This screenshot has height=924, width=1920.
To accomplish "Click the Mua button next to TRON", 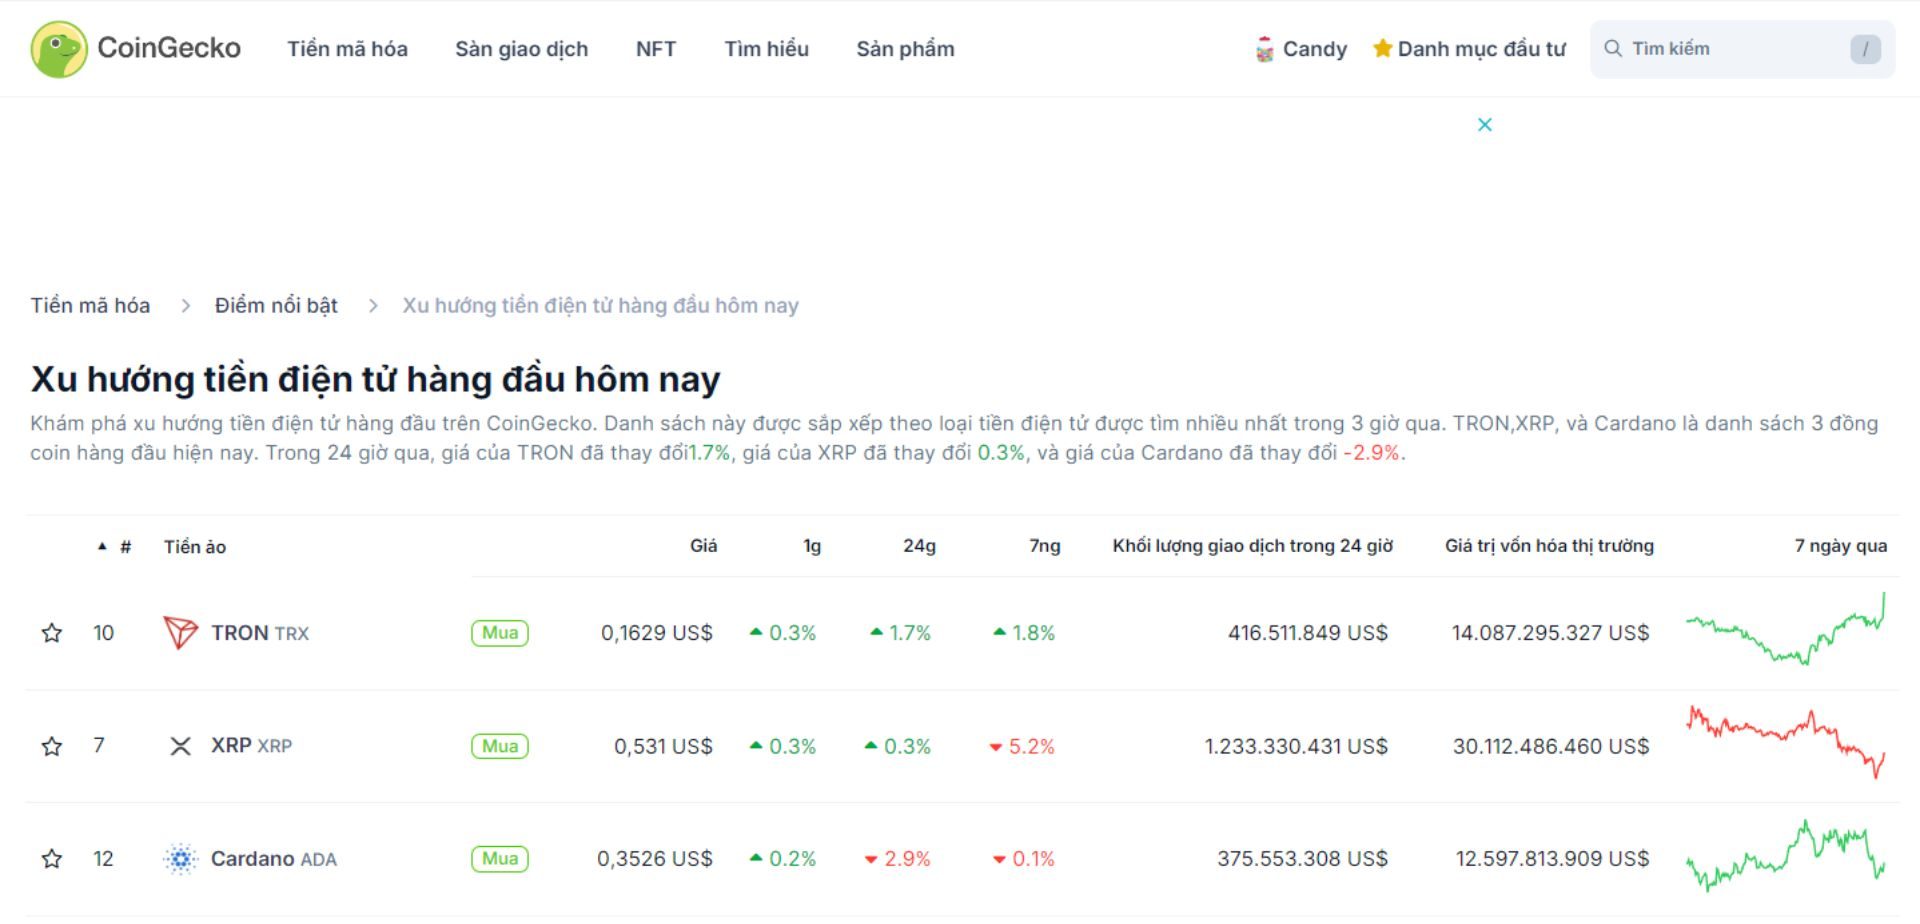I will [x=500, y=632].
